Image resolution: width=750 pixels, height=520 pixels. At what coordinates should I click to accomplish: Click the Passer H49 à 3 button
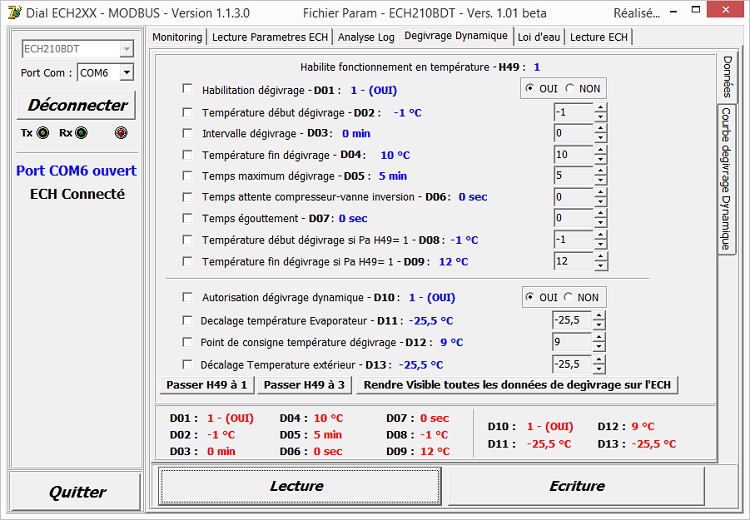[304, 385]
